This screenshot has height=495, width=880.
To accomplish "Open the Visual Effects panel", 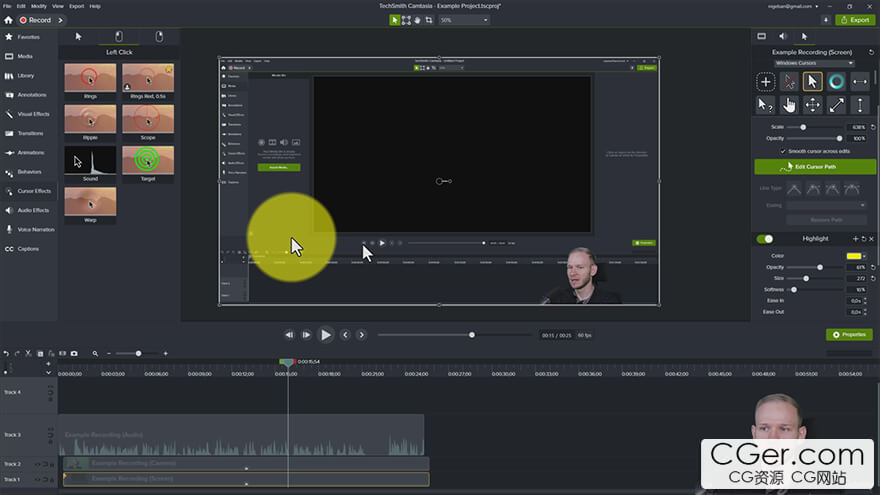I will point(28,114).
